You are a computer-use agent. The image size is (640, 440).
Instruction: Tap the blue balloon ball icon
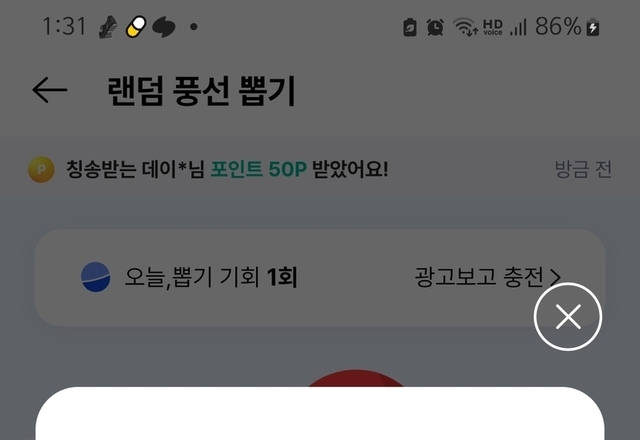point(96,277)
